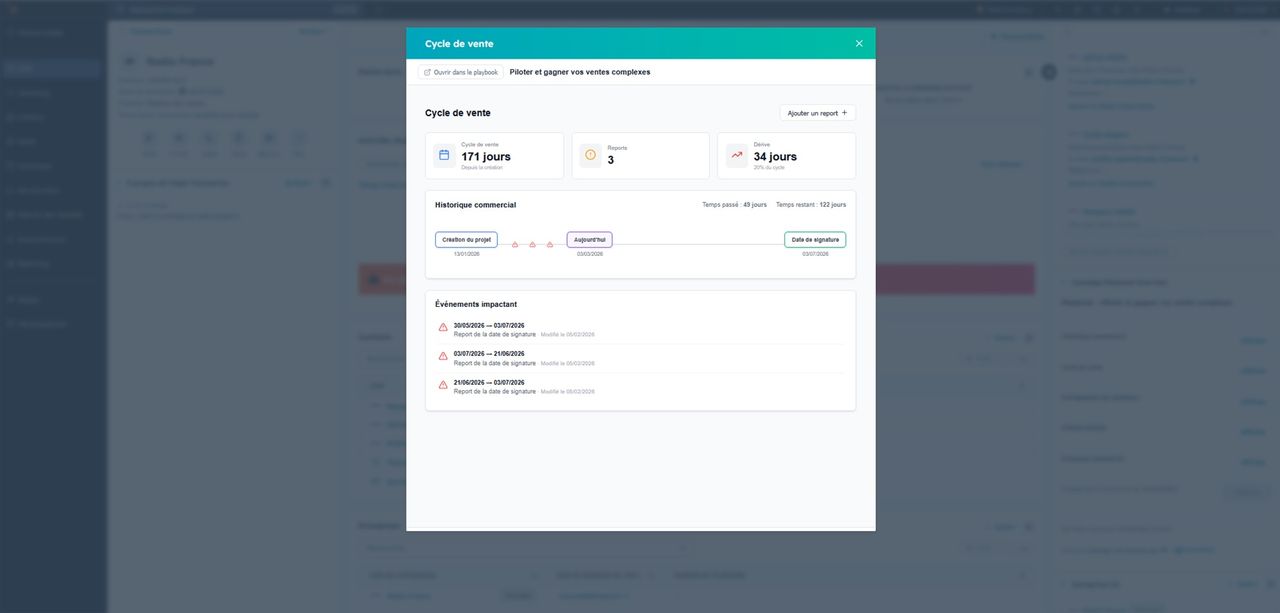Image resolution: width=1280 pixels, height=613 pixels.
Task: Click the warning triangle beside the 03/07/2026 report
Action: [441, 354]
